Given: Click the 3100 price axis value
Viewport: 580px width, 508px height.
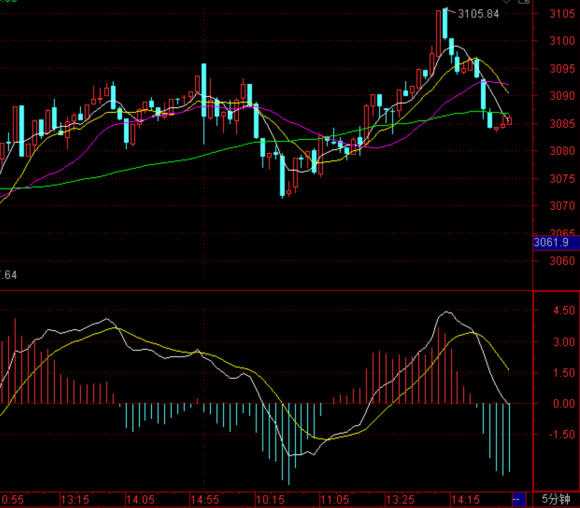Looking at the screenshot, I should (x=562, y=41).
